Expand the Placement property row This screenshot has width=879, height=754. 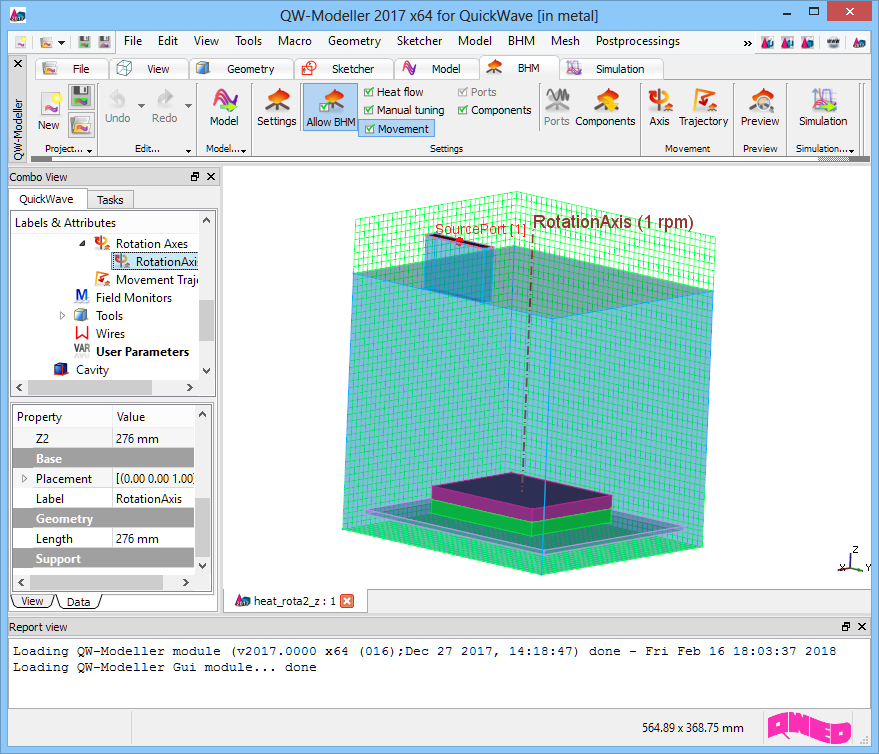pyautogui.click(x=24, y=479)
